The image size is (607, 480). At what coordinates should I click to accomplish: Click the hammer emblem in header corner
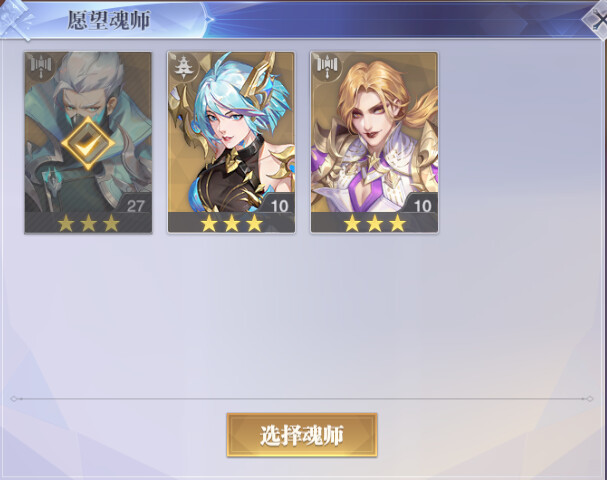15,19
